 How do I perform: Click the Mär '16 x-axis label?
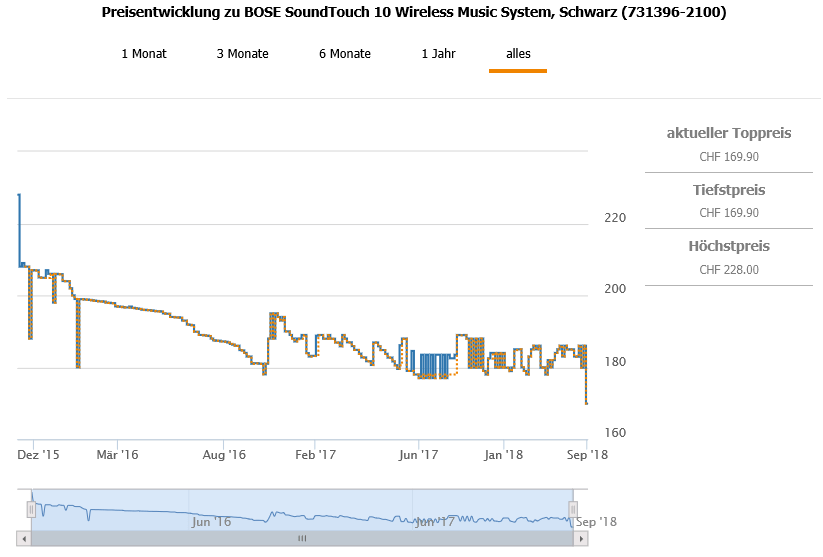click(117, 455)
